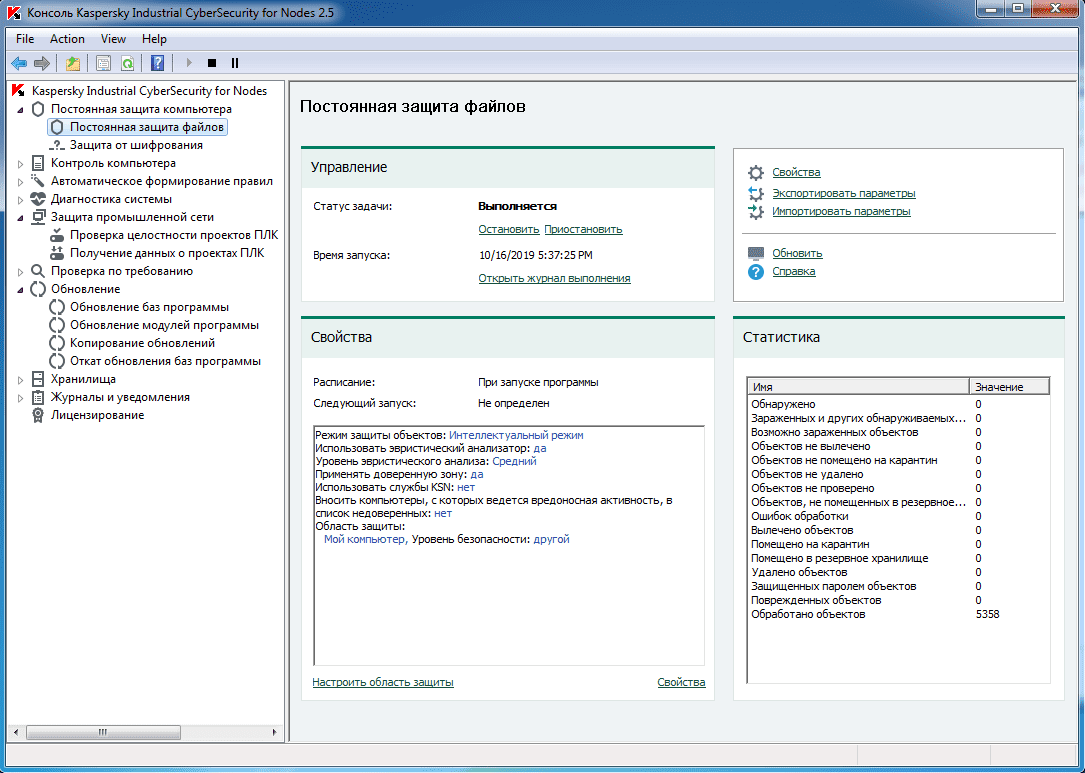
Task: Click the Refresh toolbar icon
Action: tap(127, 63)
